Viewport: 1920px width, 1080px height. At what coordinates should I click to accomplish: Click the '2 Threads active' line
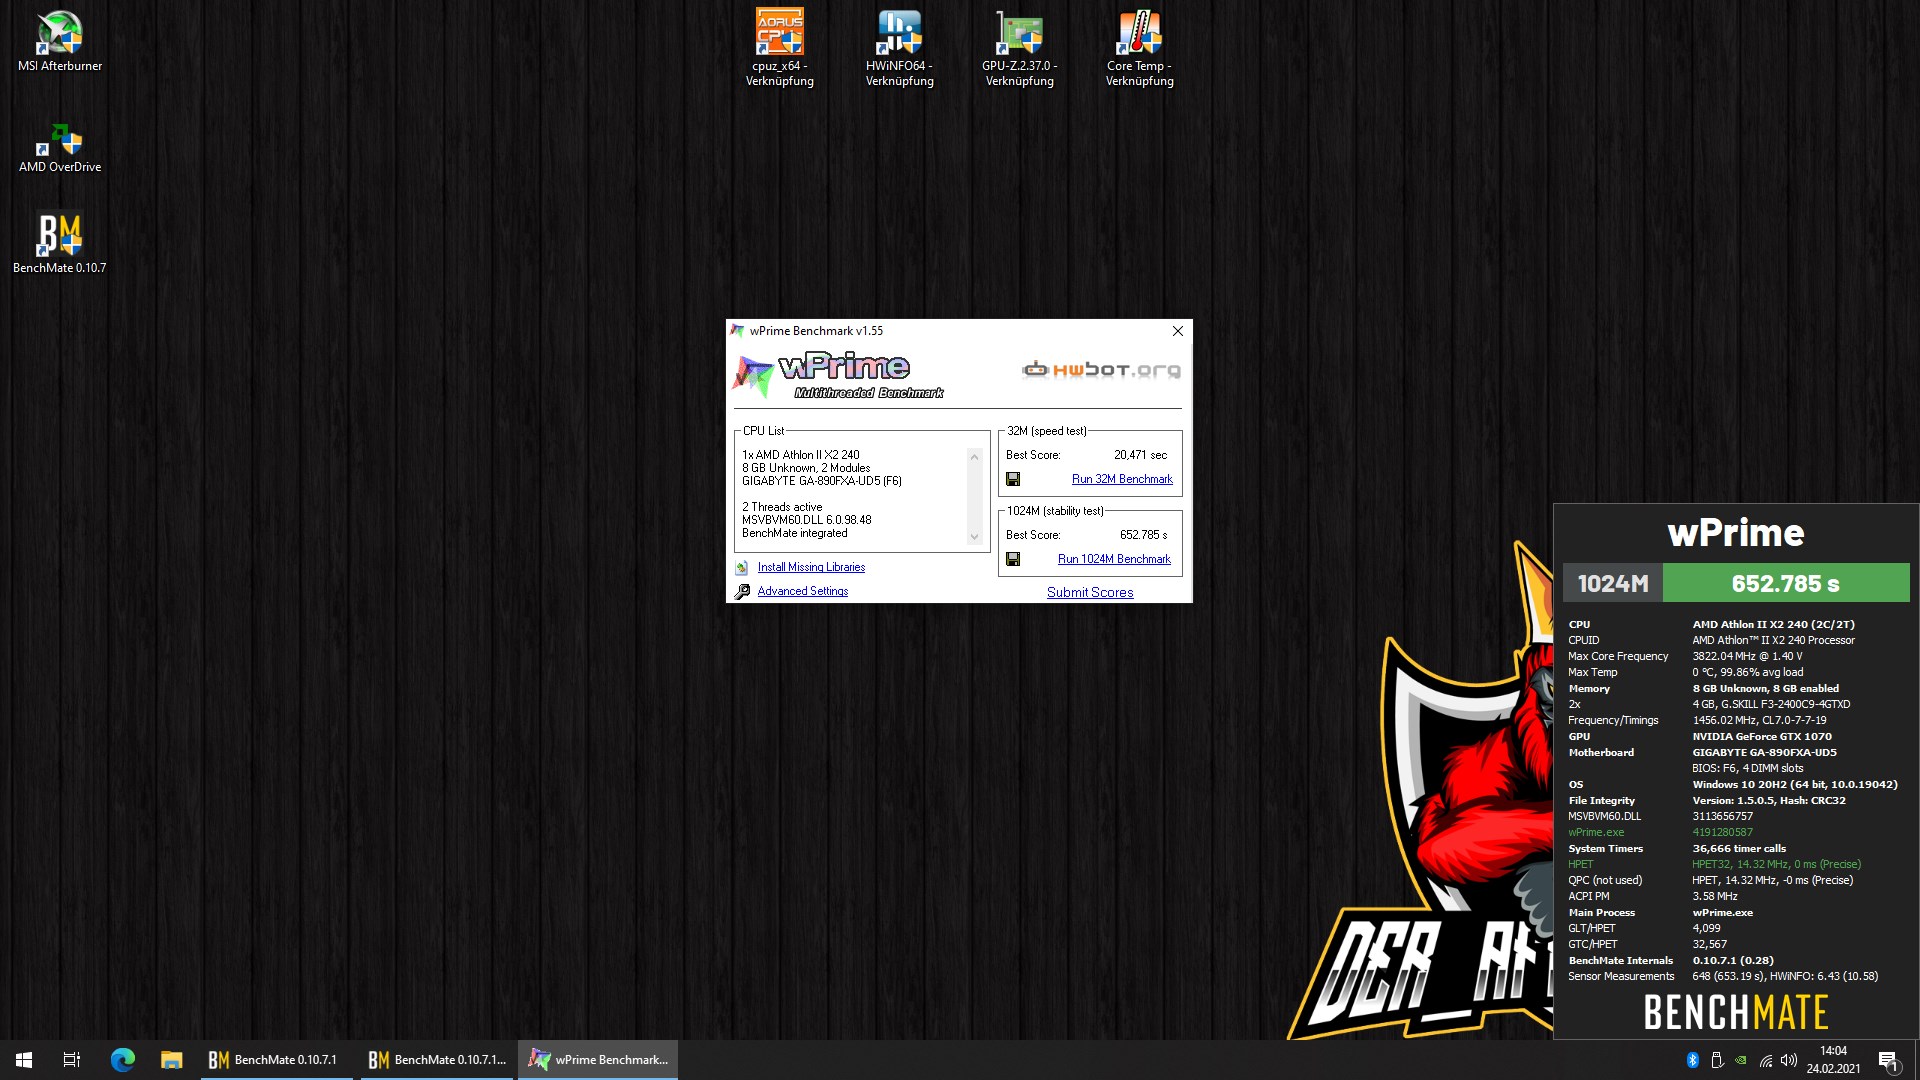coord(782,507)
